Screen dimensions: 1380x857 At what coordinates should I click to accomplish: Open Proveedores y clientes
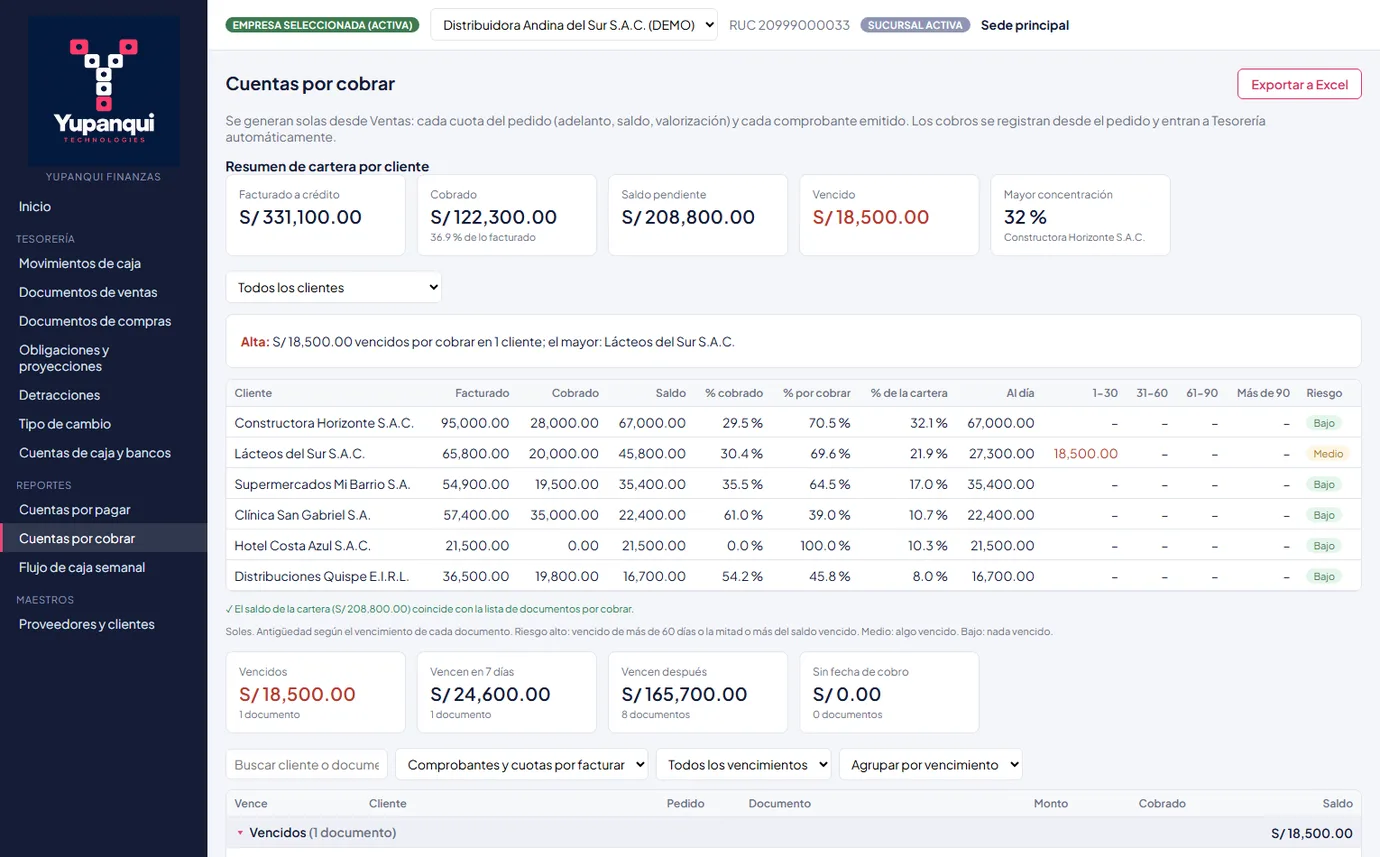tap(87, 624)
